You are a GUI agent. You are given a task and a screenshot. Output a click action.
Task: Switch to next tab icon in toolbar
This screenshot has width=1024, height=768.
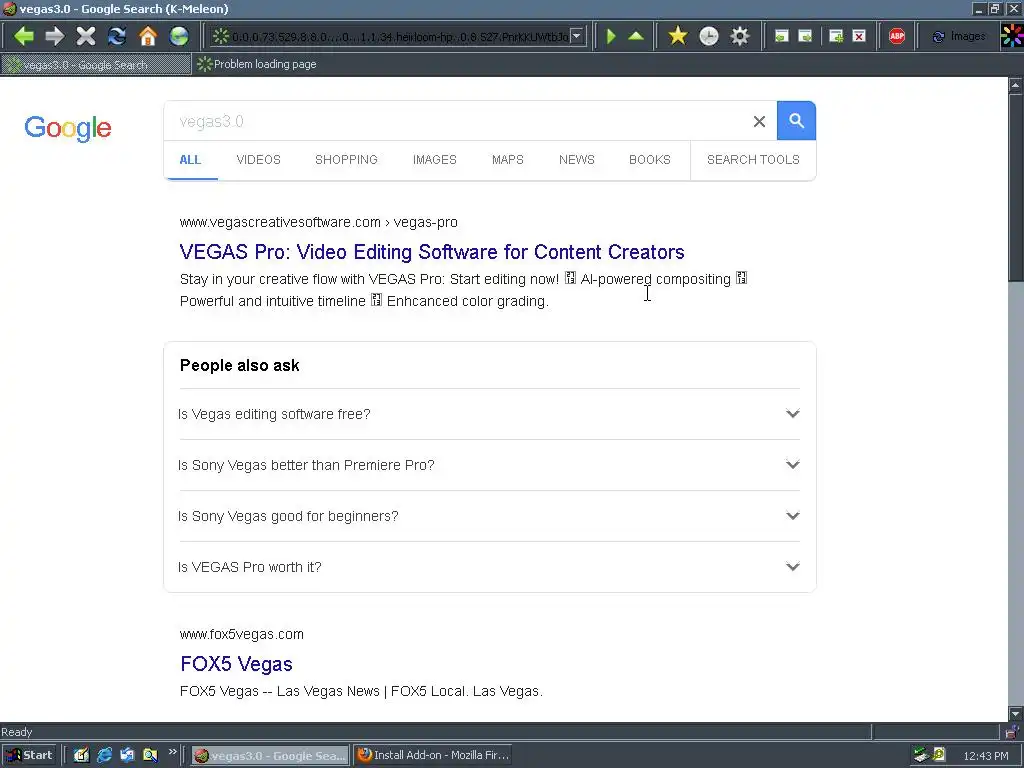coord(805,37)
